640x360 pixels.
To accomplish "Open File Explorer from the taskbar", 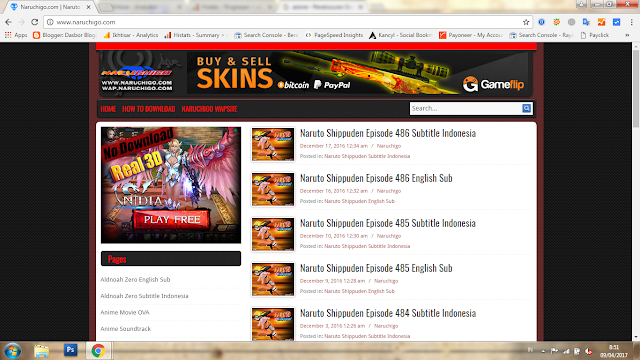I will 41,351.
